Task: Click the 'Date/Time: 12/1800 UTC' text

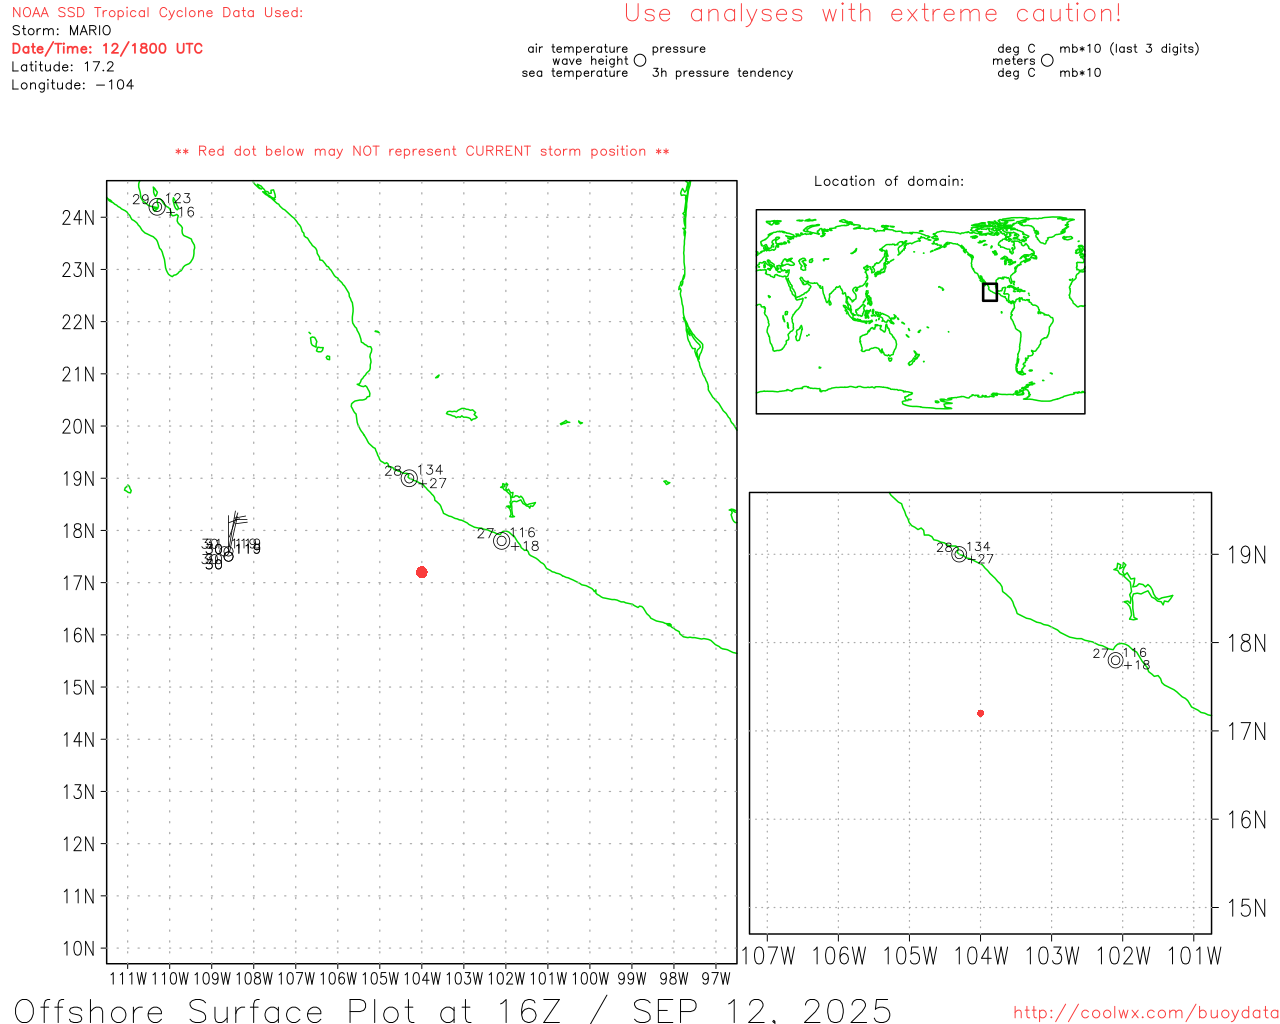Action: coord(107,48)
